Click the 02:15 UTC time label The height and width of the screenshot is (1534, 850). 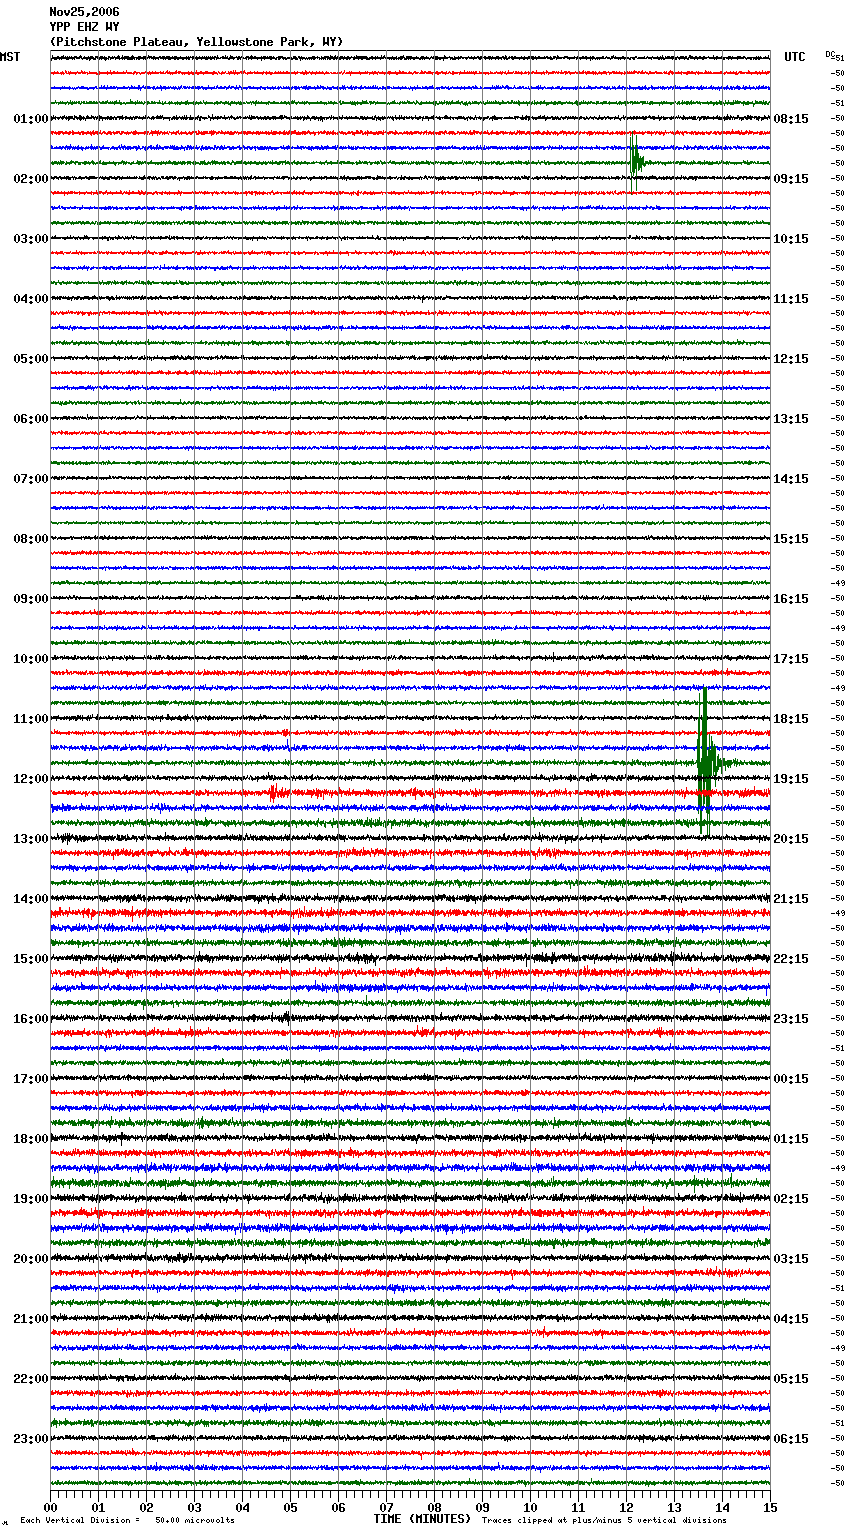[x=791, y=1199]
